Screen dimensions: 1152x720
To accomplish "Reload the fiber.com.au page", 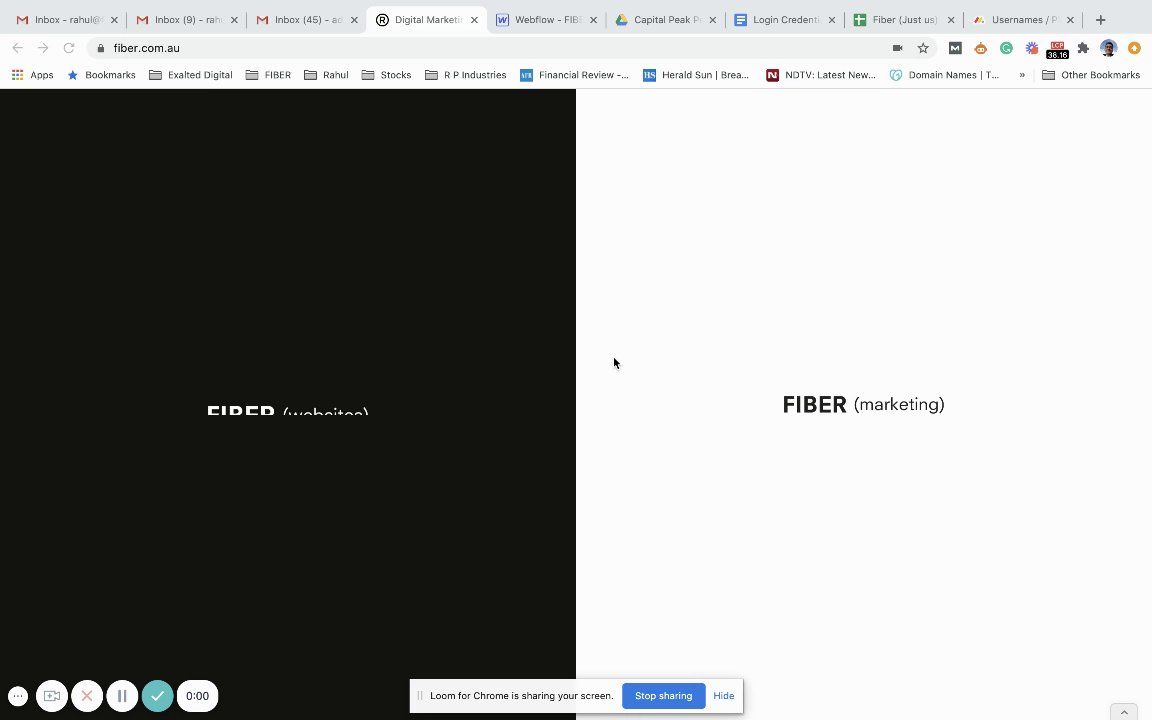I will coord(69,48).
